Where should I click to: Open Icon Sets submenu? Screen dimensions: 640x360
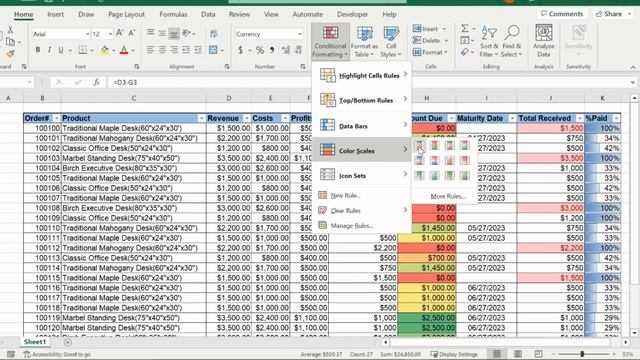(x=362, y=175)
